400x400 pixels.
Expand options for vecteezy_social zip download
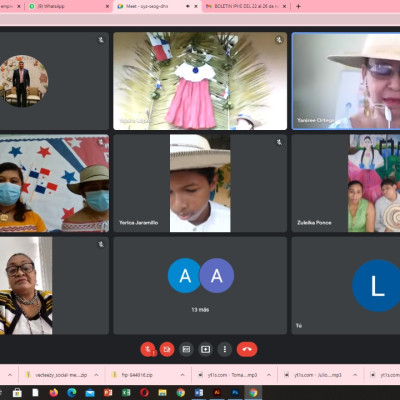pos(96,375)
